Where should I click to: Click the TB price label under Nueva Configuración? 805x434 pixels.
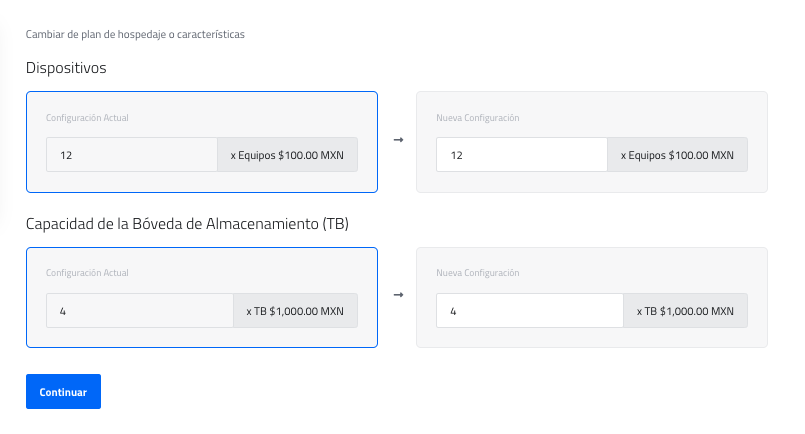click(685, 311)
